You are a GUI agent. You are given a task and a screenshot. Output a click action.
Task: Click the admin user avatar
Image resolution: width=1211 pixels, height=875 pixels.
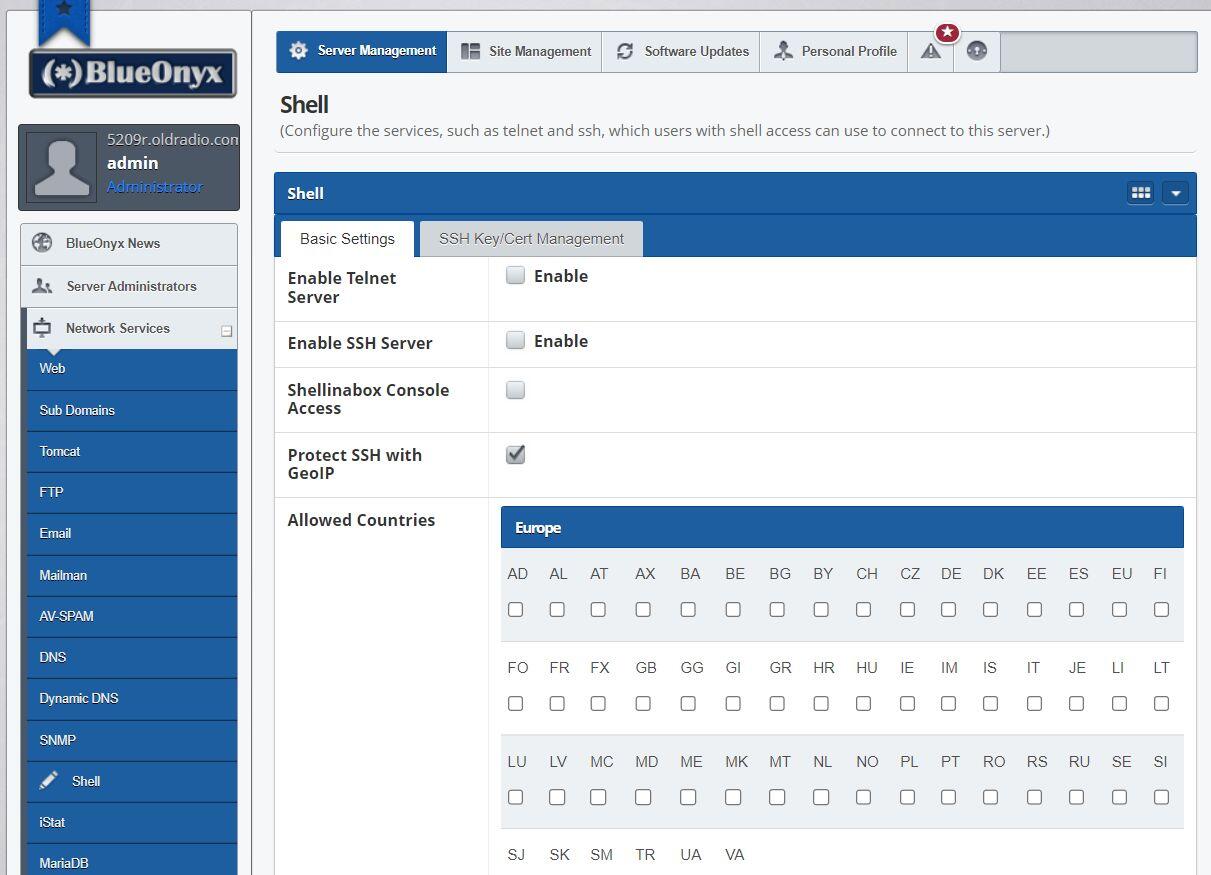tap(62, 168)
